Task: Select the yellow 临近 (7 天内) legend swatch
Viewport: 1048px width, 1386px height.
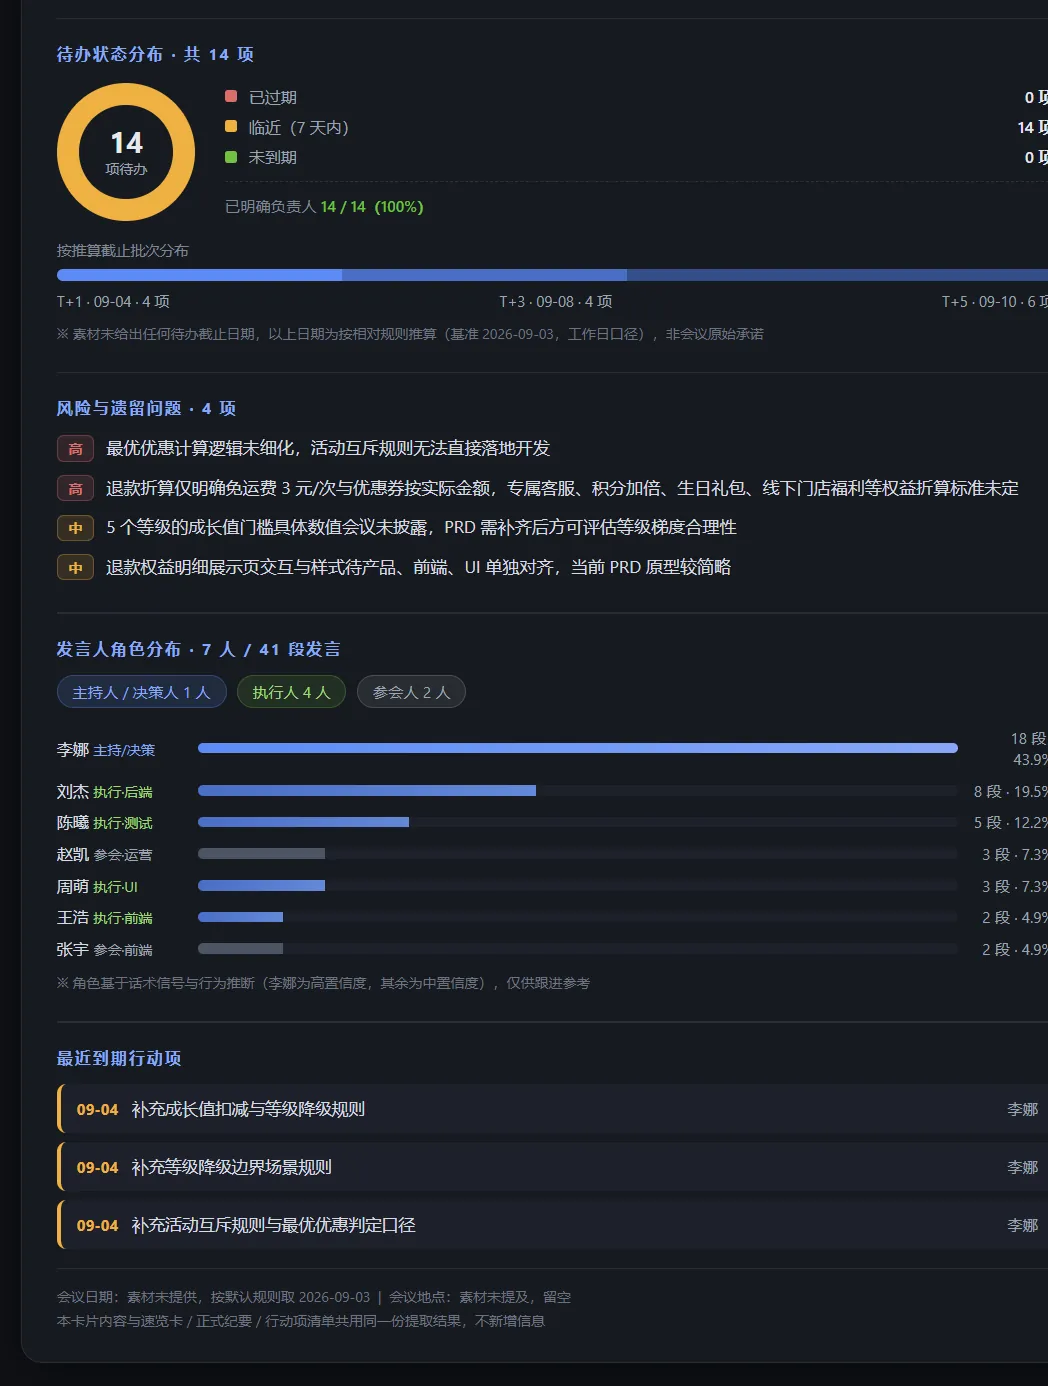Action: tap(231, 126)
